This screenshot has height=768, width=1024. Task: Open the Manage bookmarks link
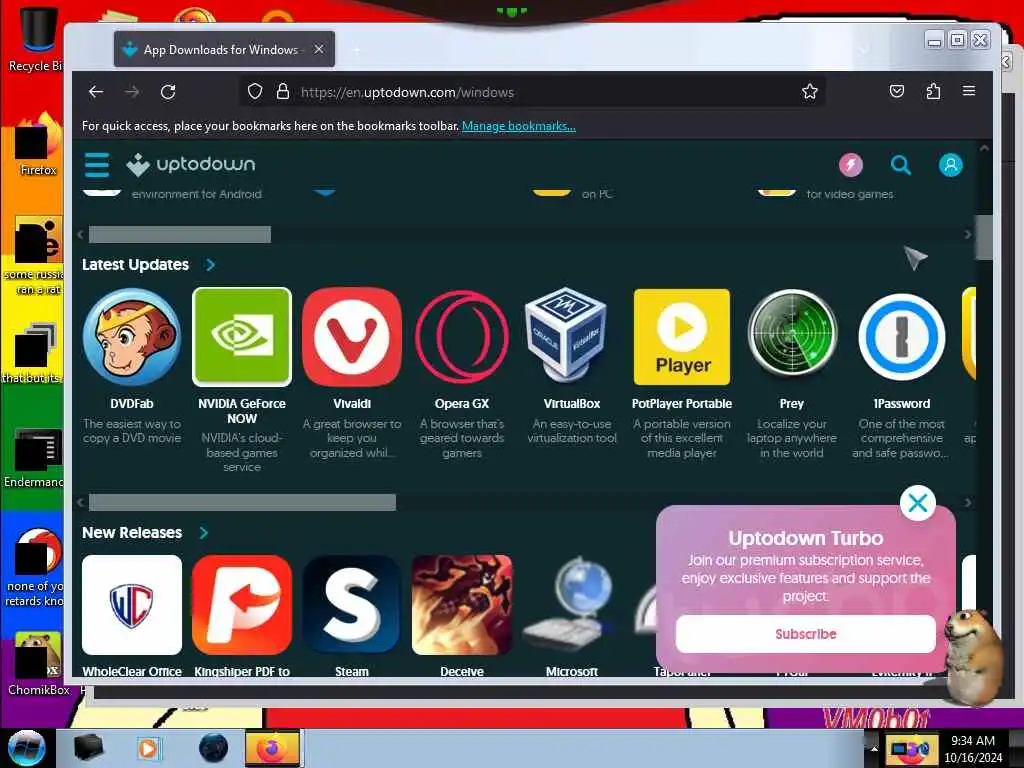[519, 126]
